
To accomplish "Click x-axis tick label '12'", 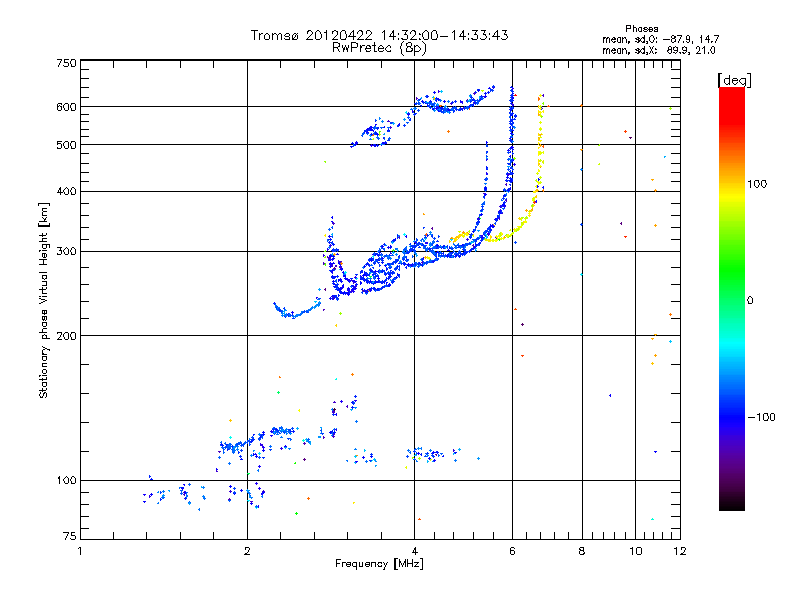I will click(x=680, y=551).
